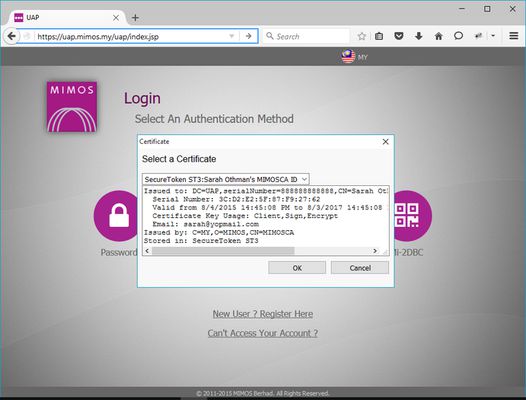Click the go arrow in address bar
Viewport: 526px width, 400px height.
point(248,36)
